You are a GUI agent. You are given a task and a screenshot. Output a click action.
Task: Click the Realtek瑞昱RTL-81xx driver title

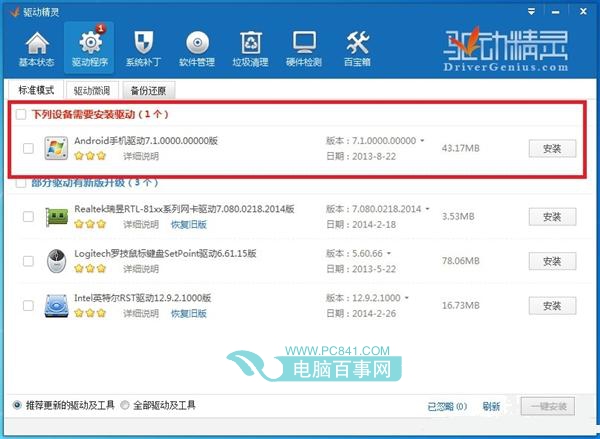point(184,209)
